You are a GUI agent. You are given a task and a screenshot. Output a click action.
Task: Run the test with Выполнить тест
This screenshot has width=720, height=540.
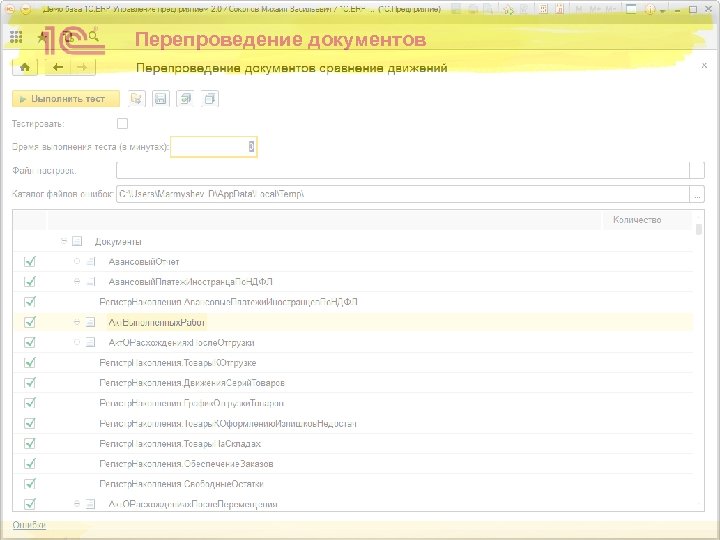pos(66,99)
